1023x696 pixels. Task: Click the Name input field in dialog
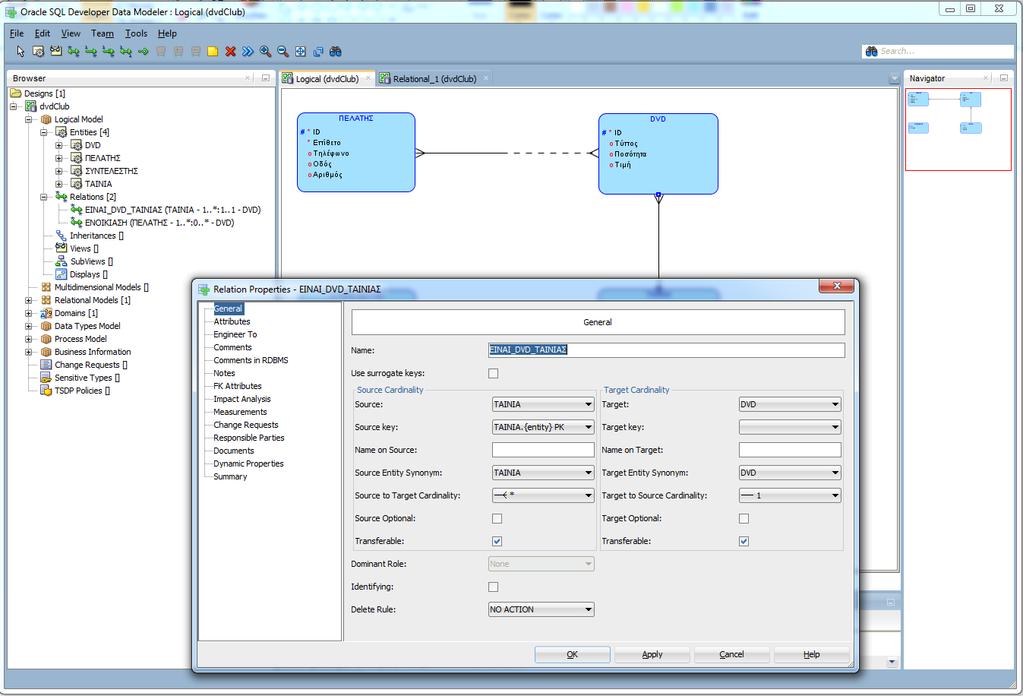(666, 350)
